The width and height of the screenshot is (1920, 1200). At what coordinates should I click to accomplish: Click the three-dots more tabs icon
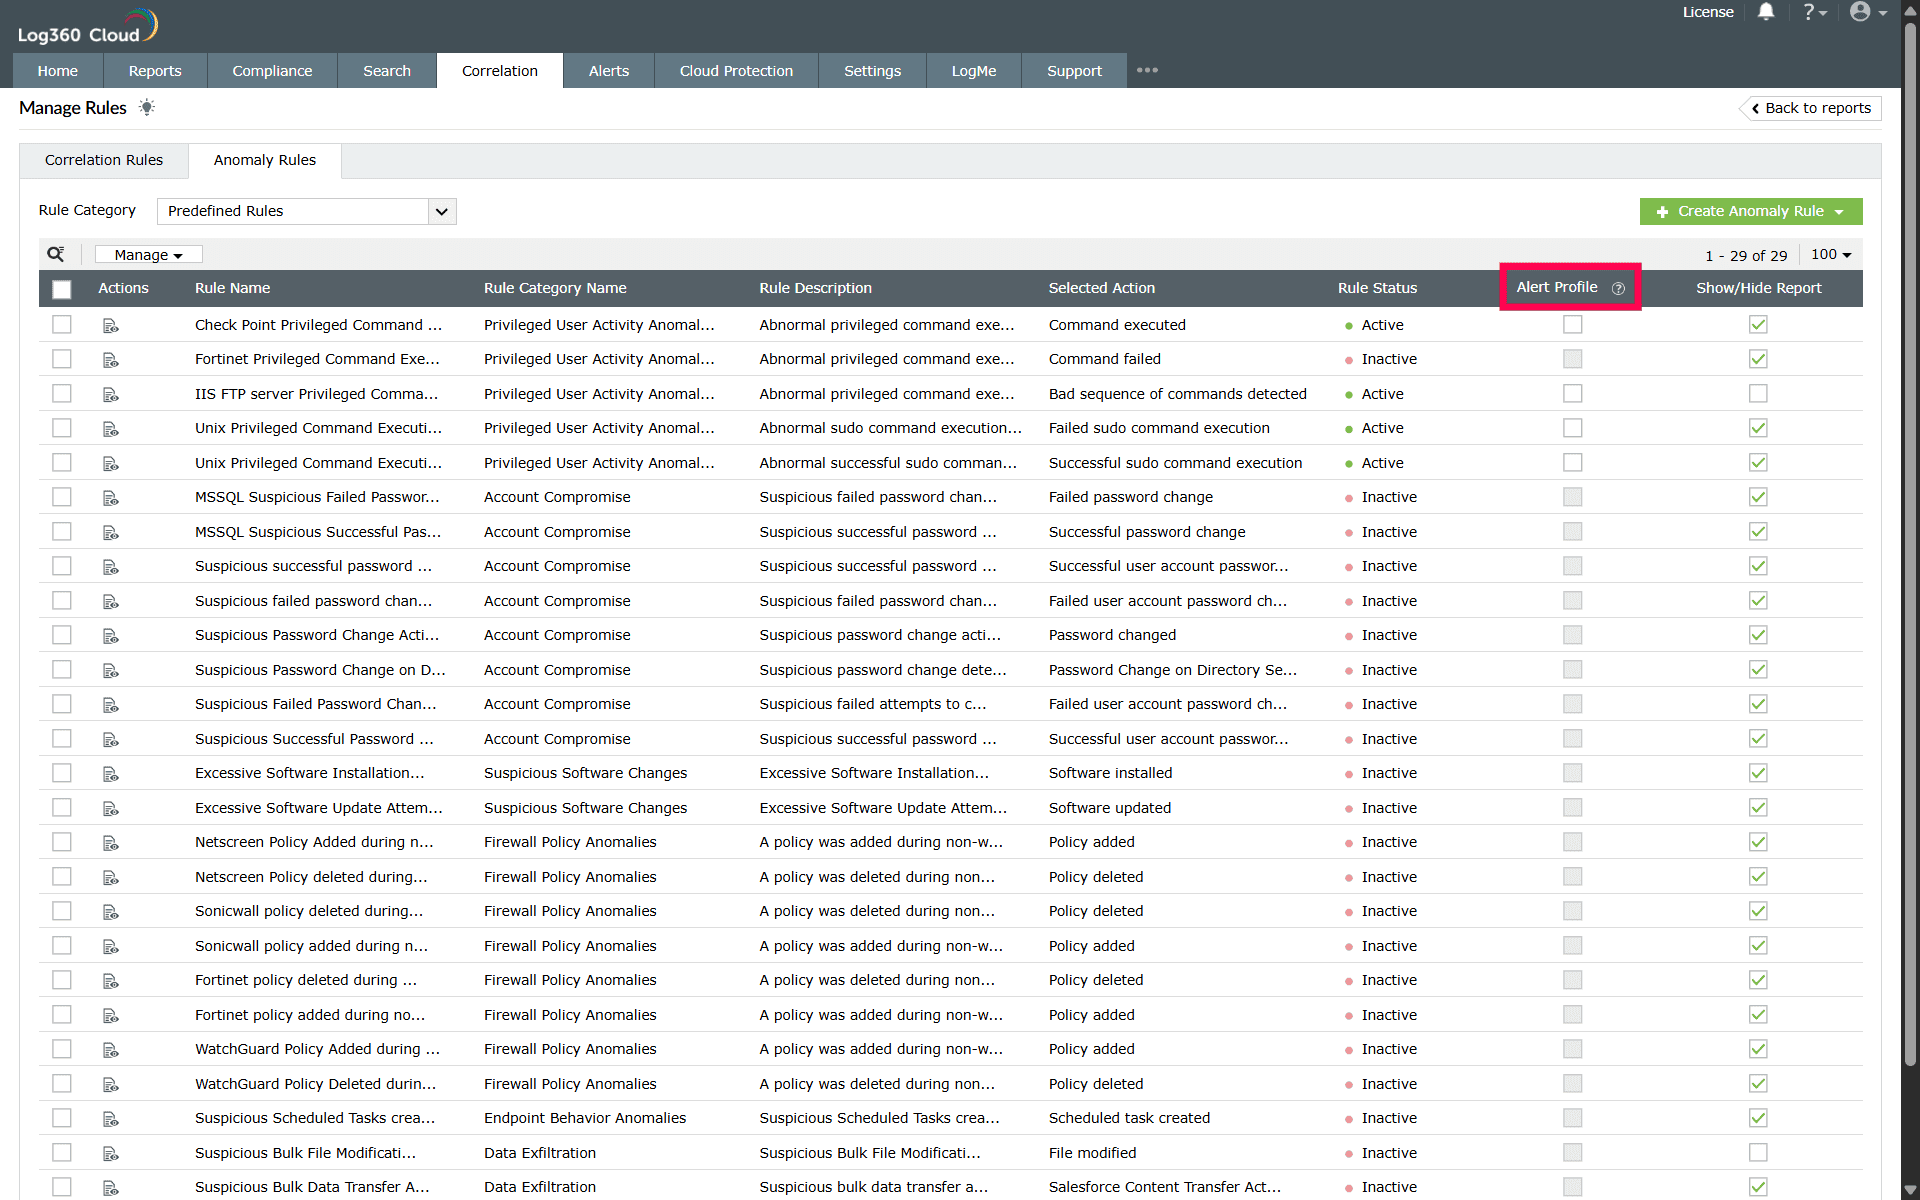coord(1147,70)
